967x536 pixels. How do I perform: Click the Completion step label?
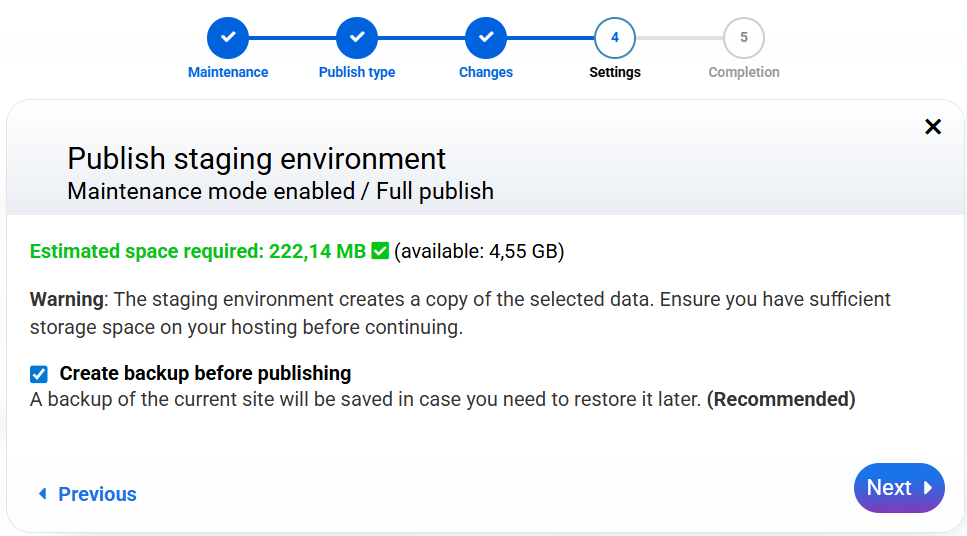pos(743,72)
